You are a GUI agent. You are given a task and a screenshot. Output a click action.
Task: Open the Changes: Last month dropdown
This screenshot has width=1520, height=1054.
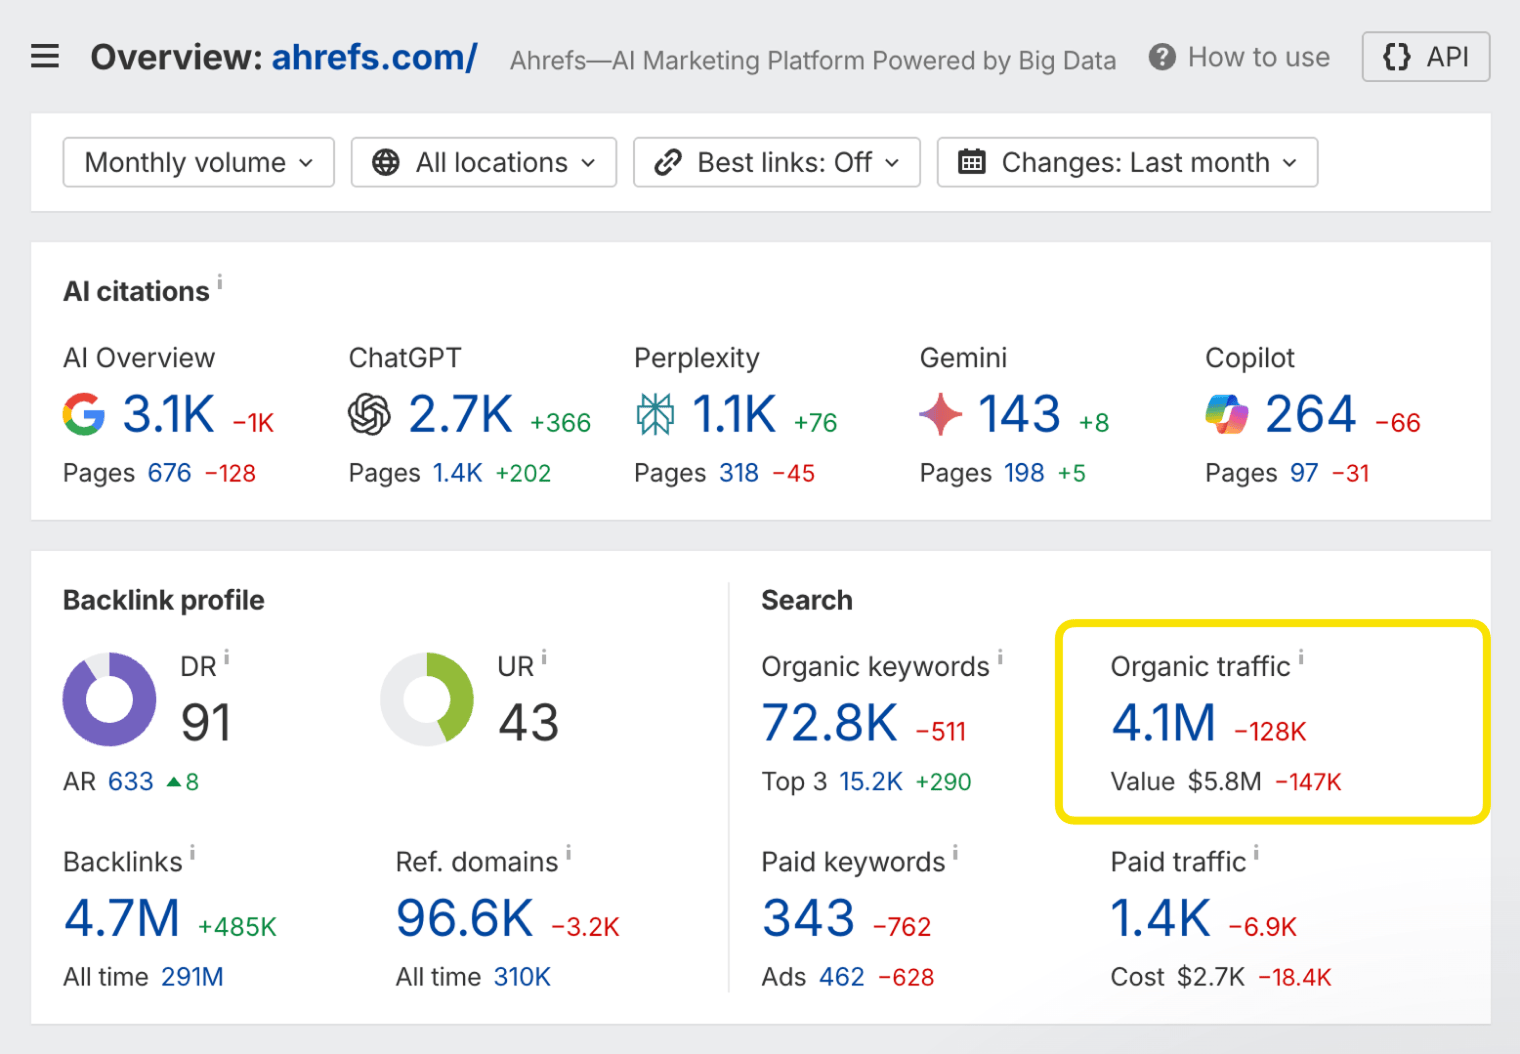(x=1126, y=162)
